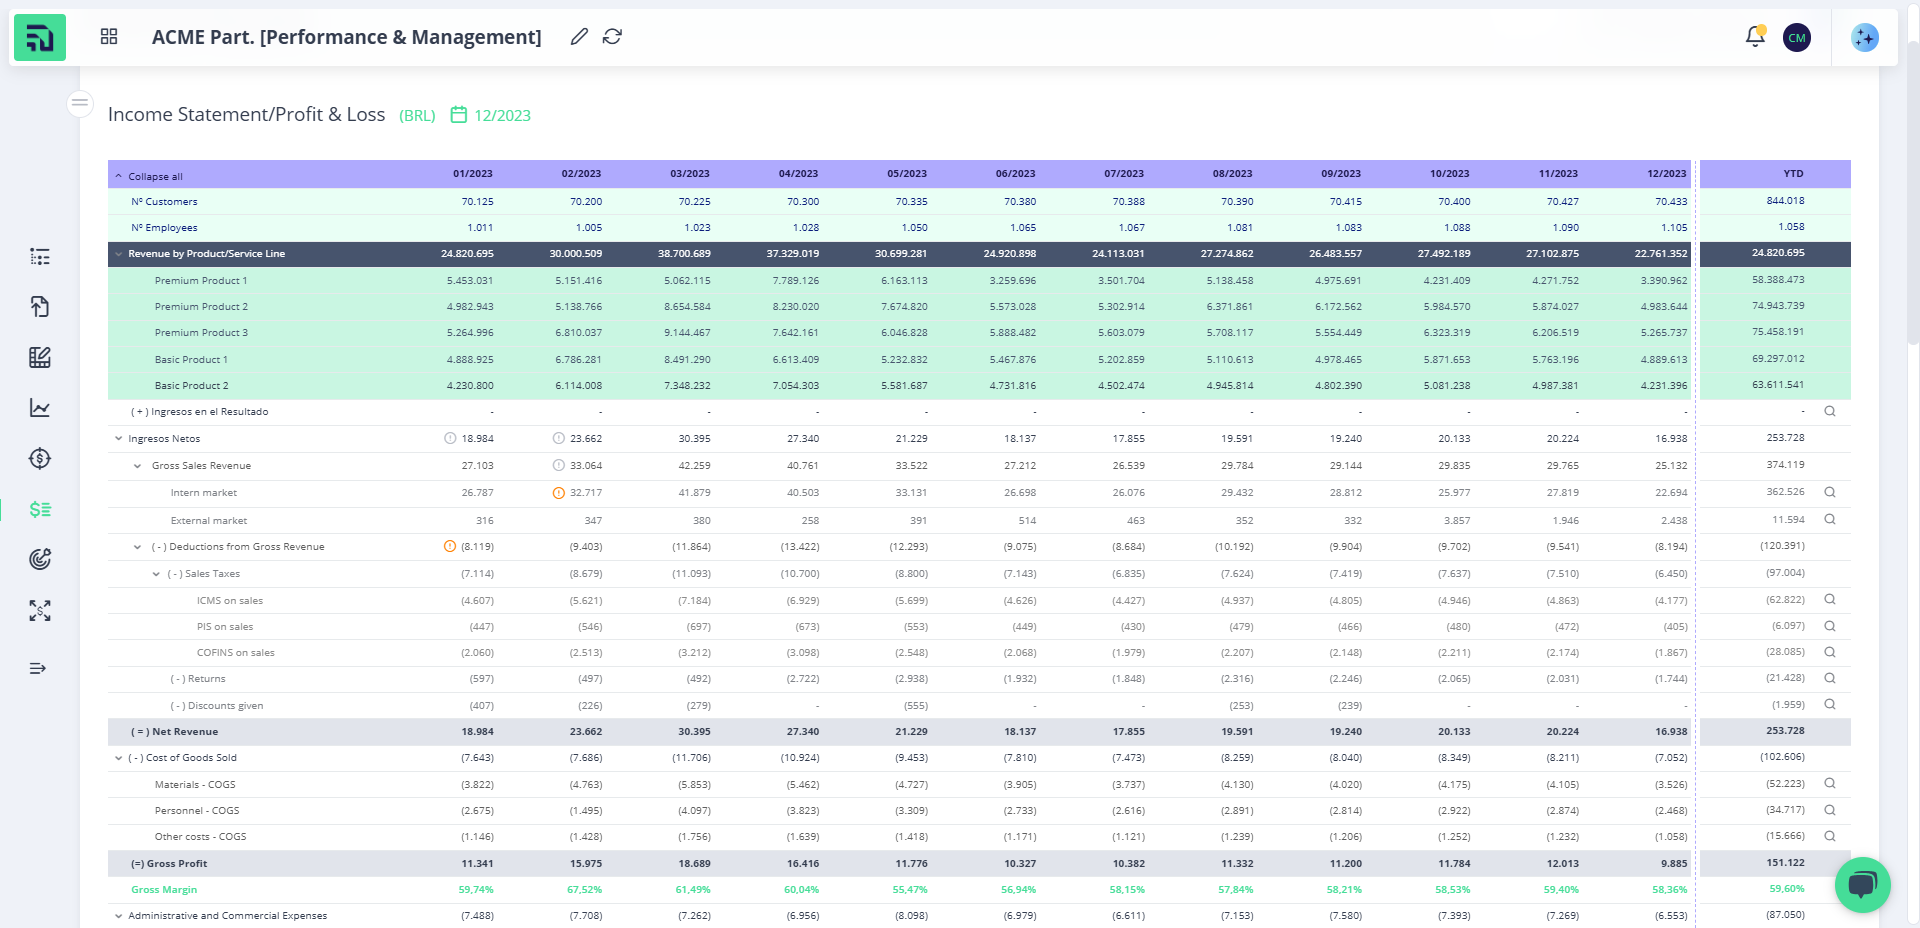Click ACME Part. dashboard title
Screen dimensions: 1920x928
(346, 37)
